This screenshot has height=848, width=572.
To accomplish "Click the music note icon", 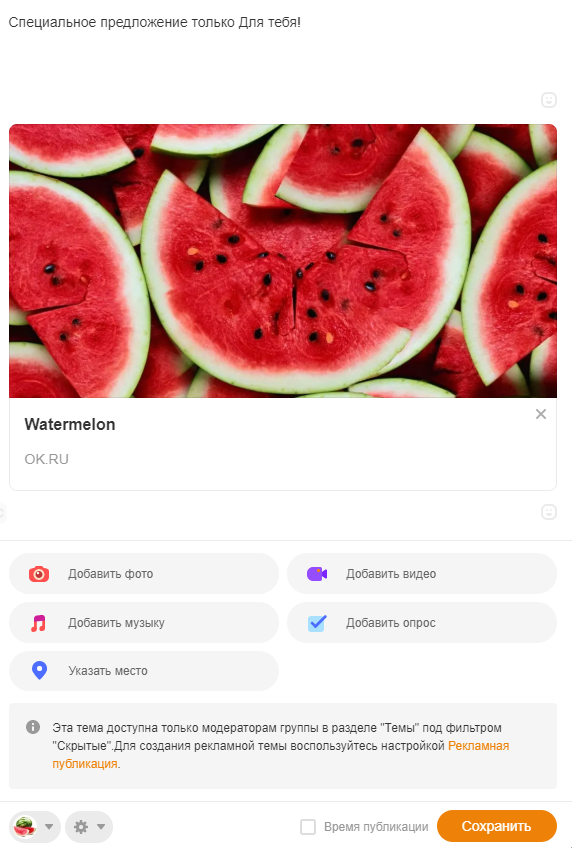I will click(x=38, y=623).
